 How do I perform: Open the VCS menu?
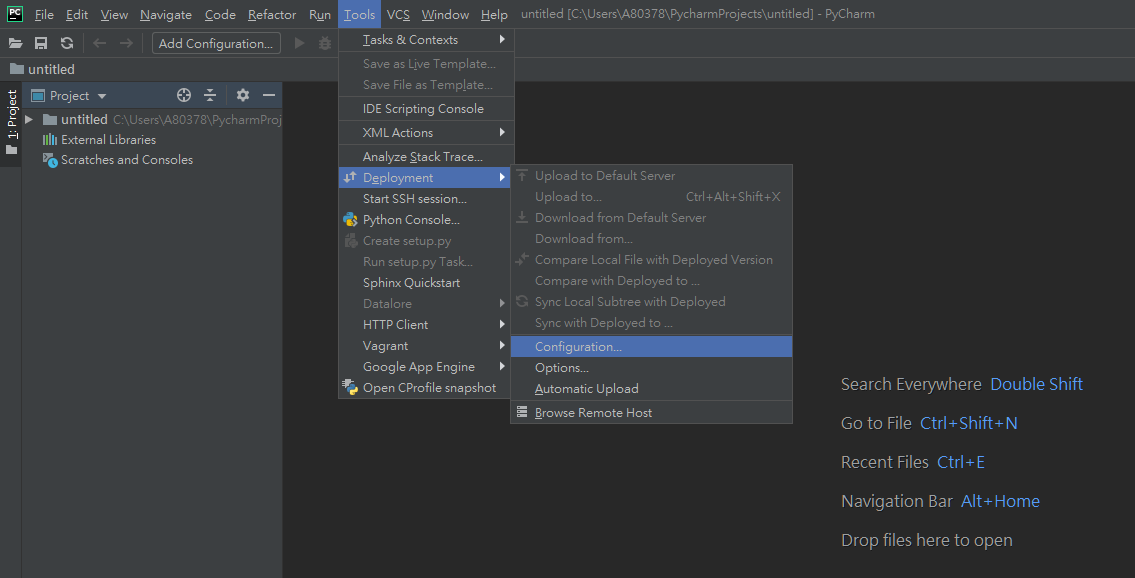[x=398, y=14]
